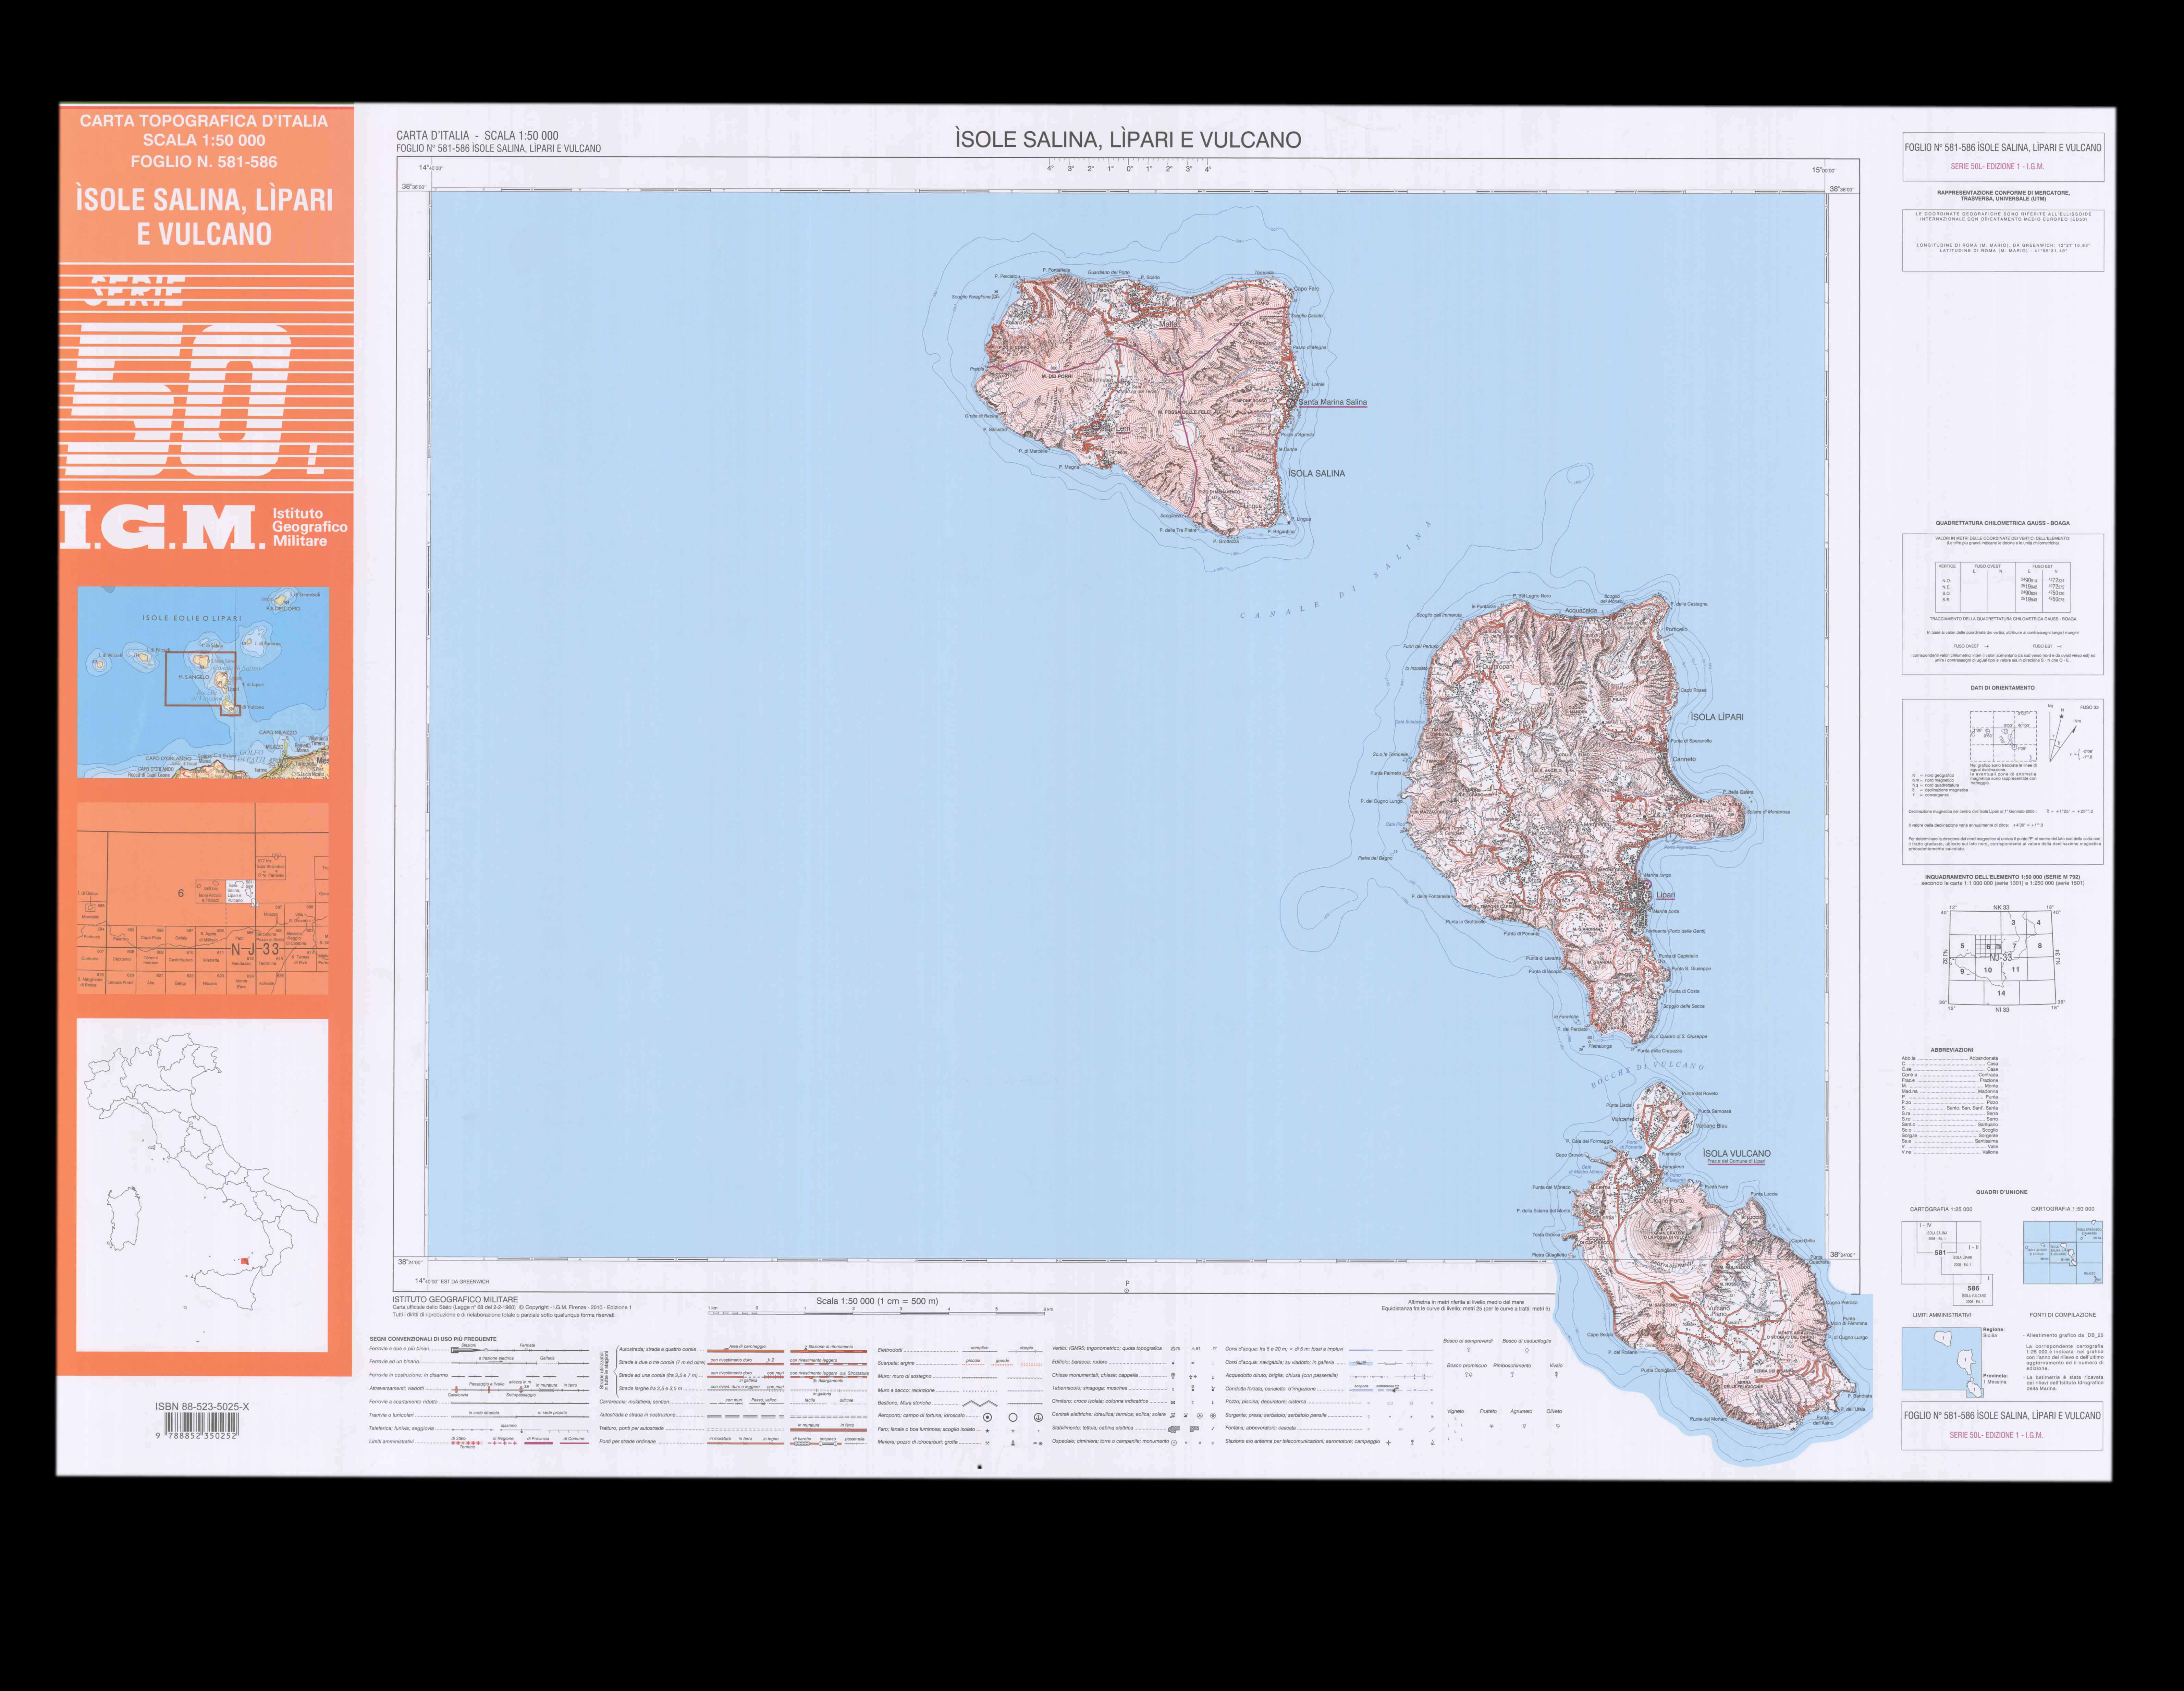Click the 'LIMITI AMMINISTRATIVI' heading
Viewport: 2184px width, 1691px height.
point(1942,1315)
